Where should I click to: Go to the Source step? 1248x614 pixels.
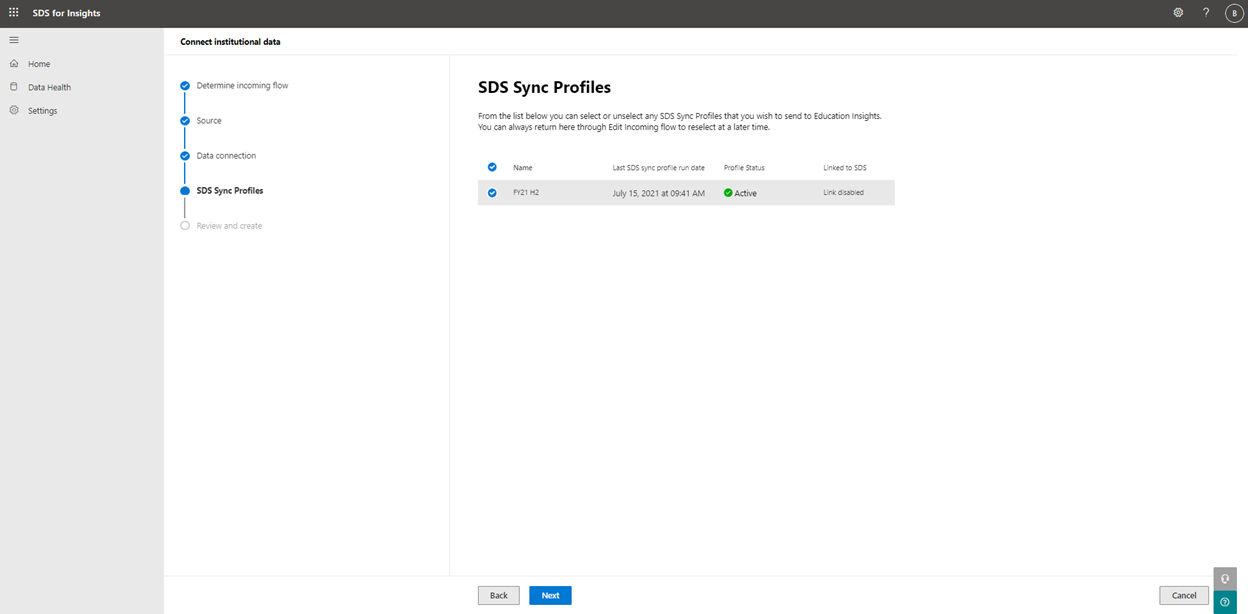pos(209,121)
